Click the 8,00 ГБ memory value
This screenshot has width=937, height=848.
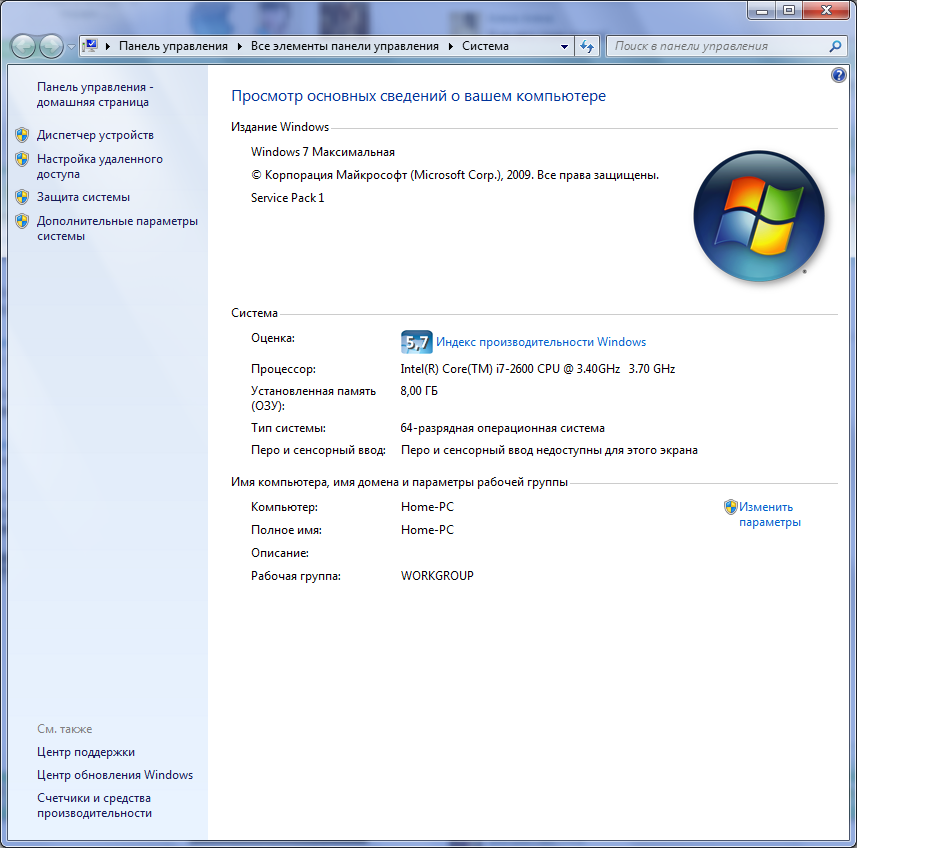[419, 391]
